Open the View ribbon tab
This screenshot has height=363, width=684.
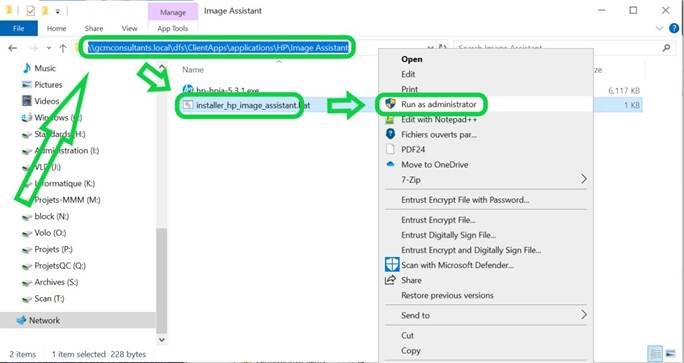click(130, 28)
